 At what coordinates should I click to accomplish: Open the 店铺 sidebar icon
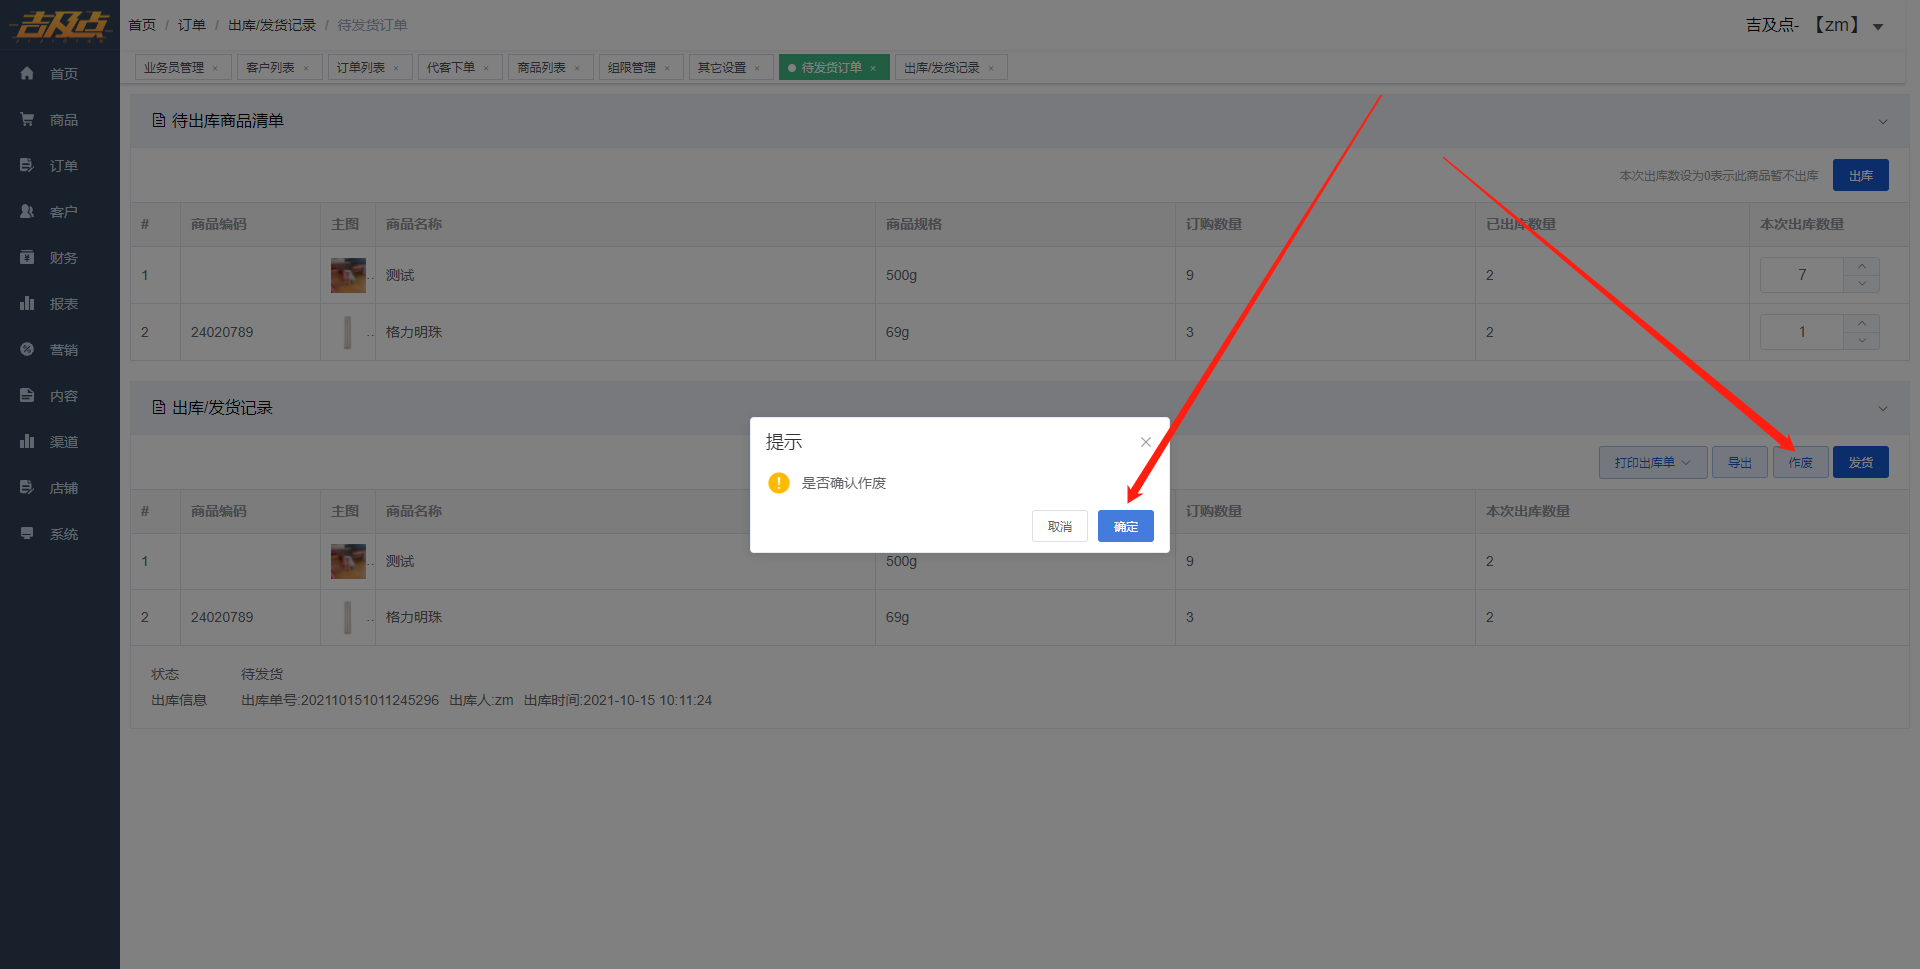(27, 487)
